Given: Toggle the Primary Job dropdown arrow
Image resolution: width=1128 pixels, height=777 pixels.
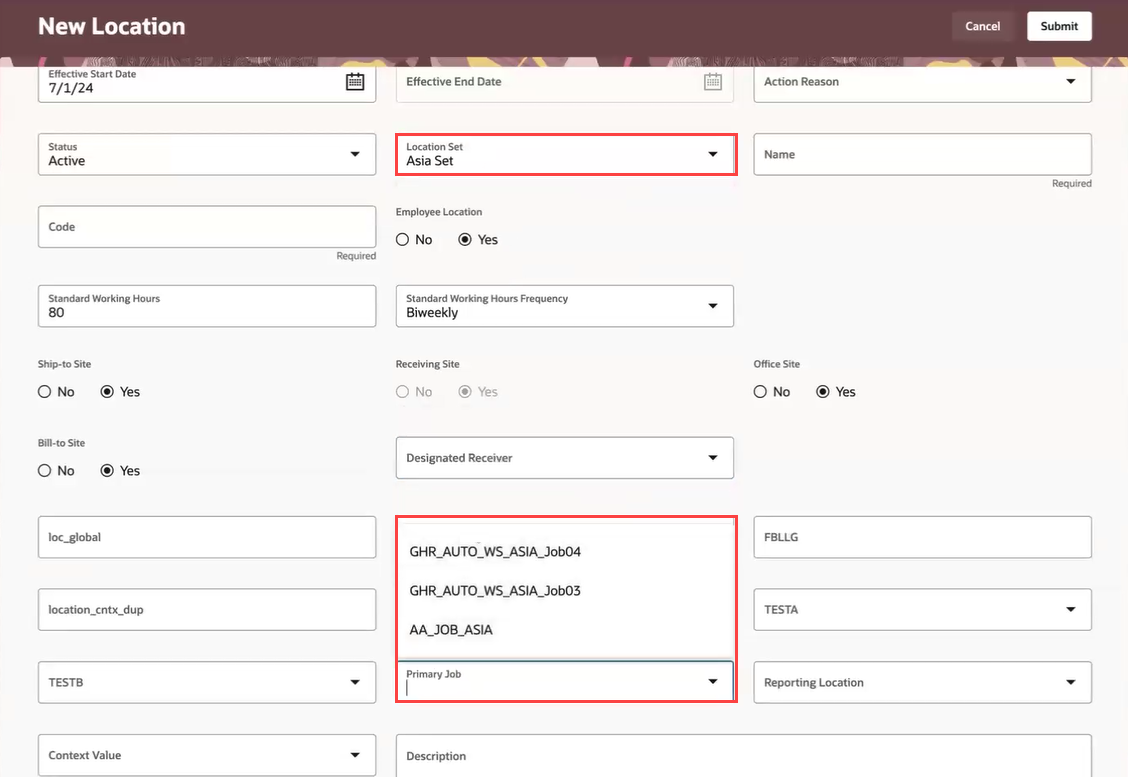Looking at the screenshot, I should 712,681.
